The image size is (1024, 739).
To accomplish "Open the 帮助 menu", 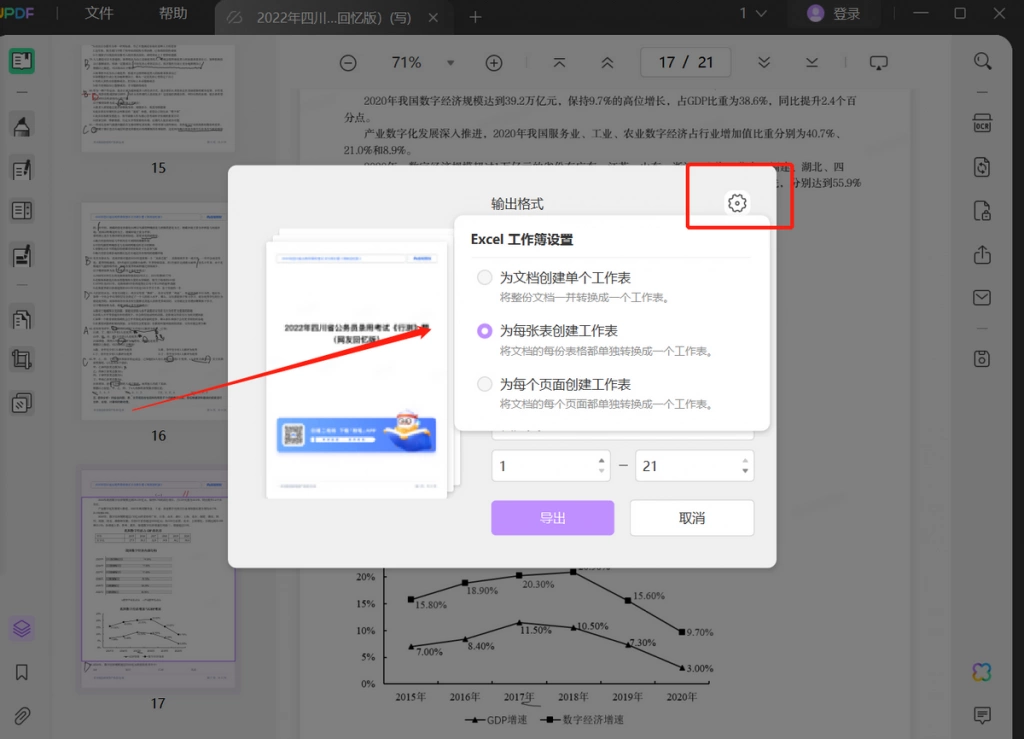I will point(173,13).
